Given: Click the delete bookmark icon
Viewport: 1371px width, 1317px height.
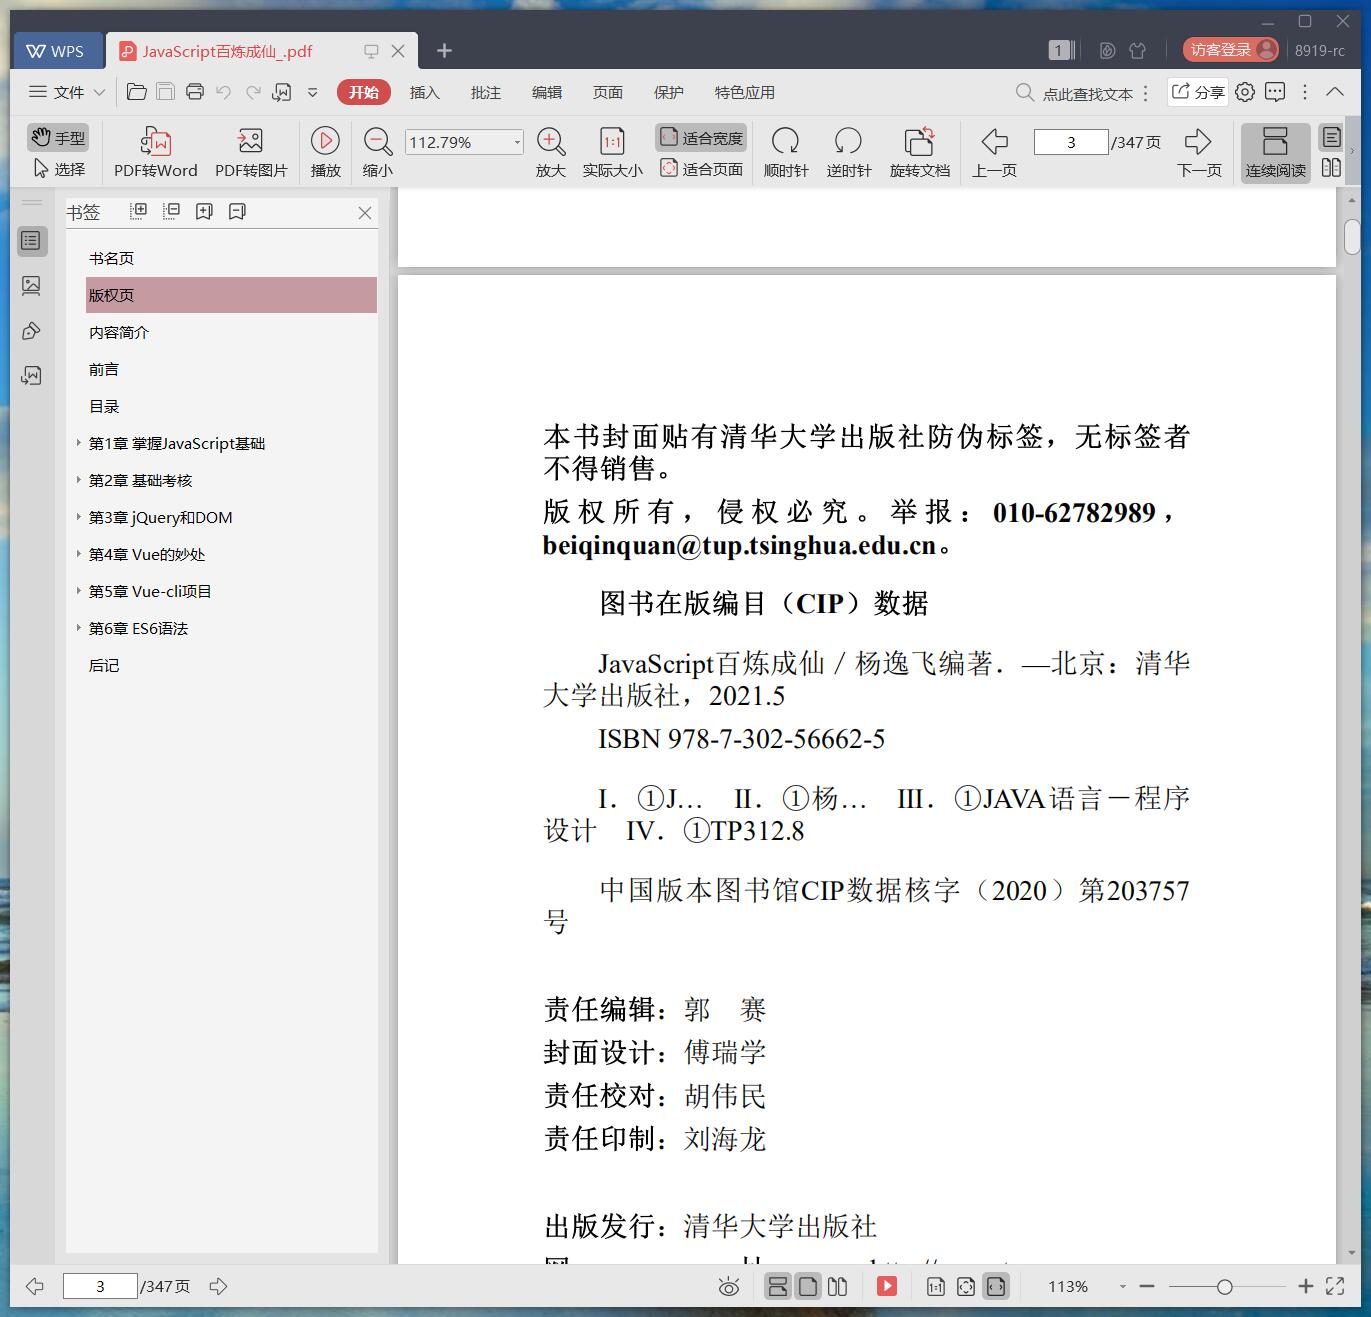Looking at the screenshot, I should click(x=237, y=211).
